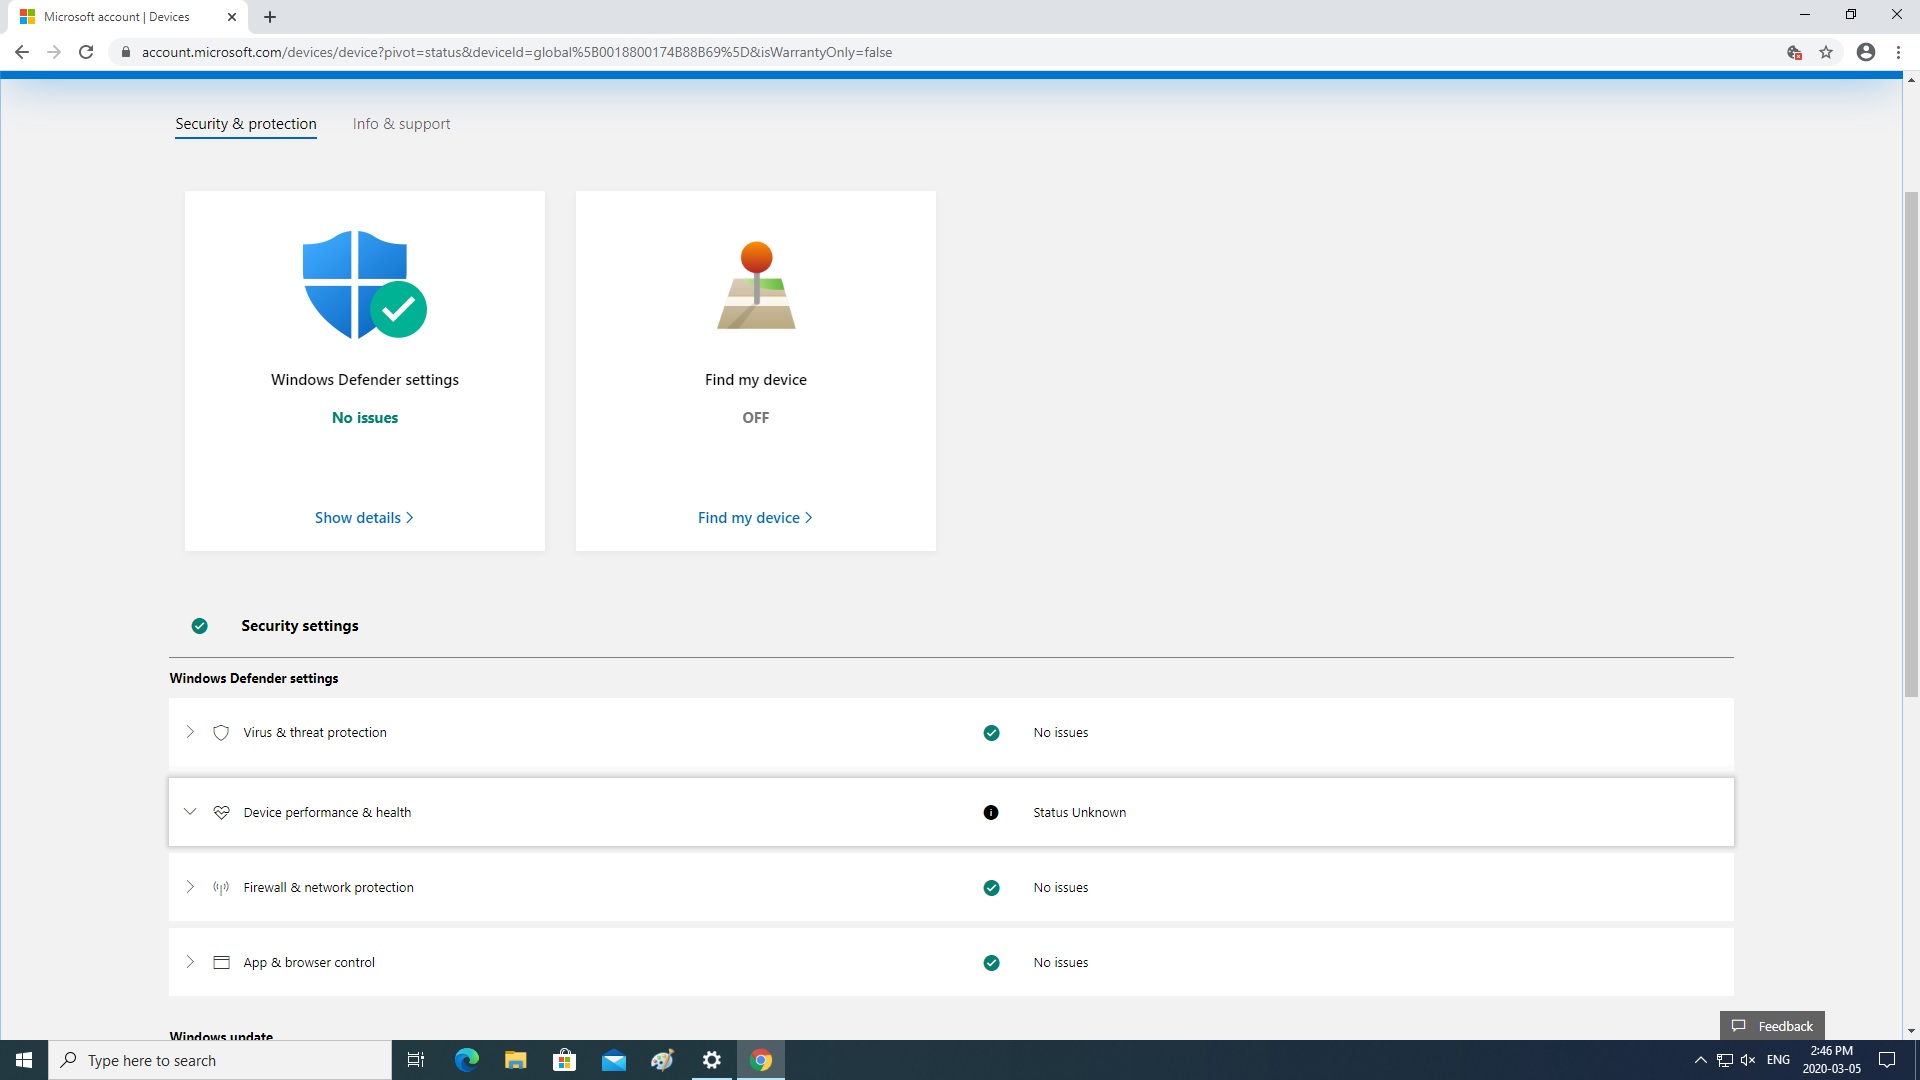This screenshot has height=1080, width=1920.
Task: Click the heart icon for Device performance & health
Action: coord(221,813)
